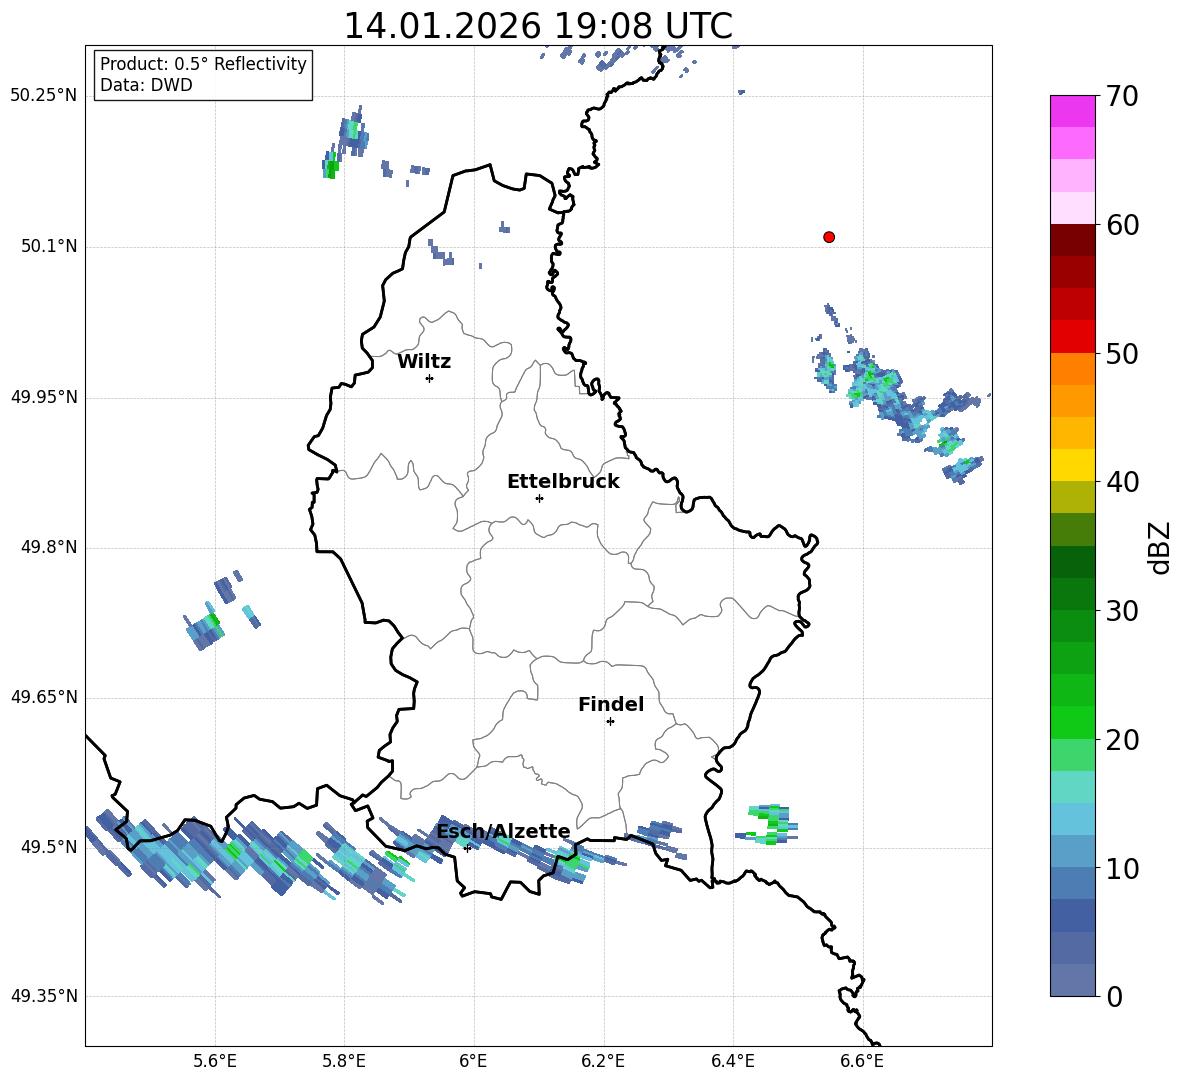Select the Wiltz city label
The width and height of the screenshot is (1184, 1081).
pos(424,362)
